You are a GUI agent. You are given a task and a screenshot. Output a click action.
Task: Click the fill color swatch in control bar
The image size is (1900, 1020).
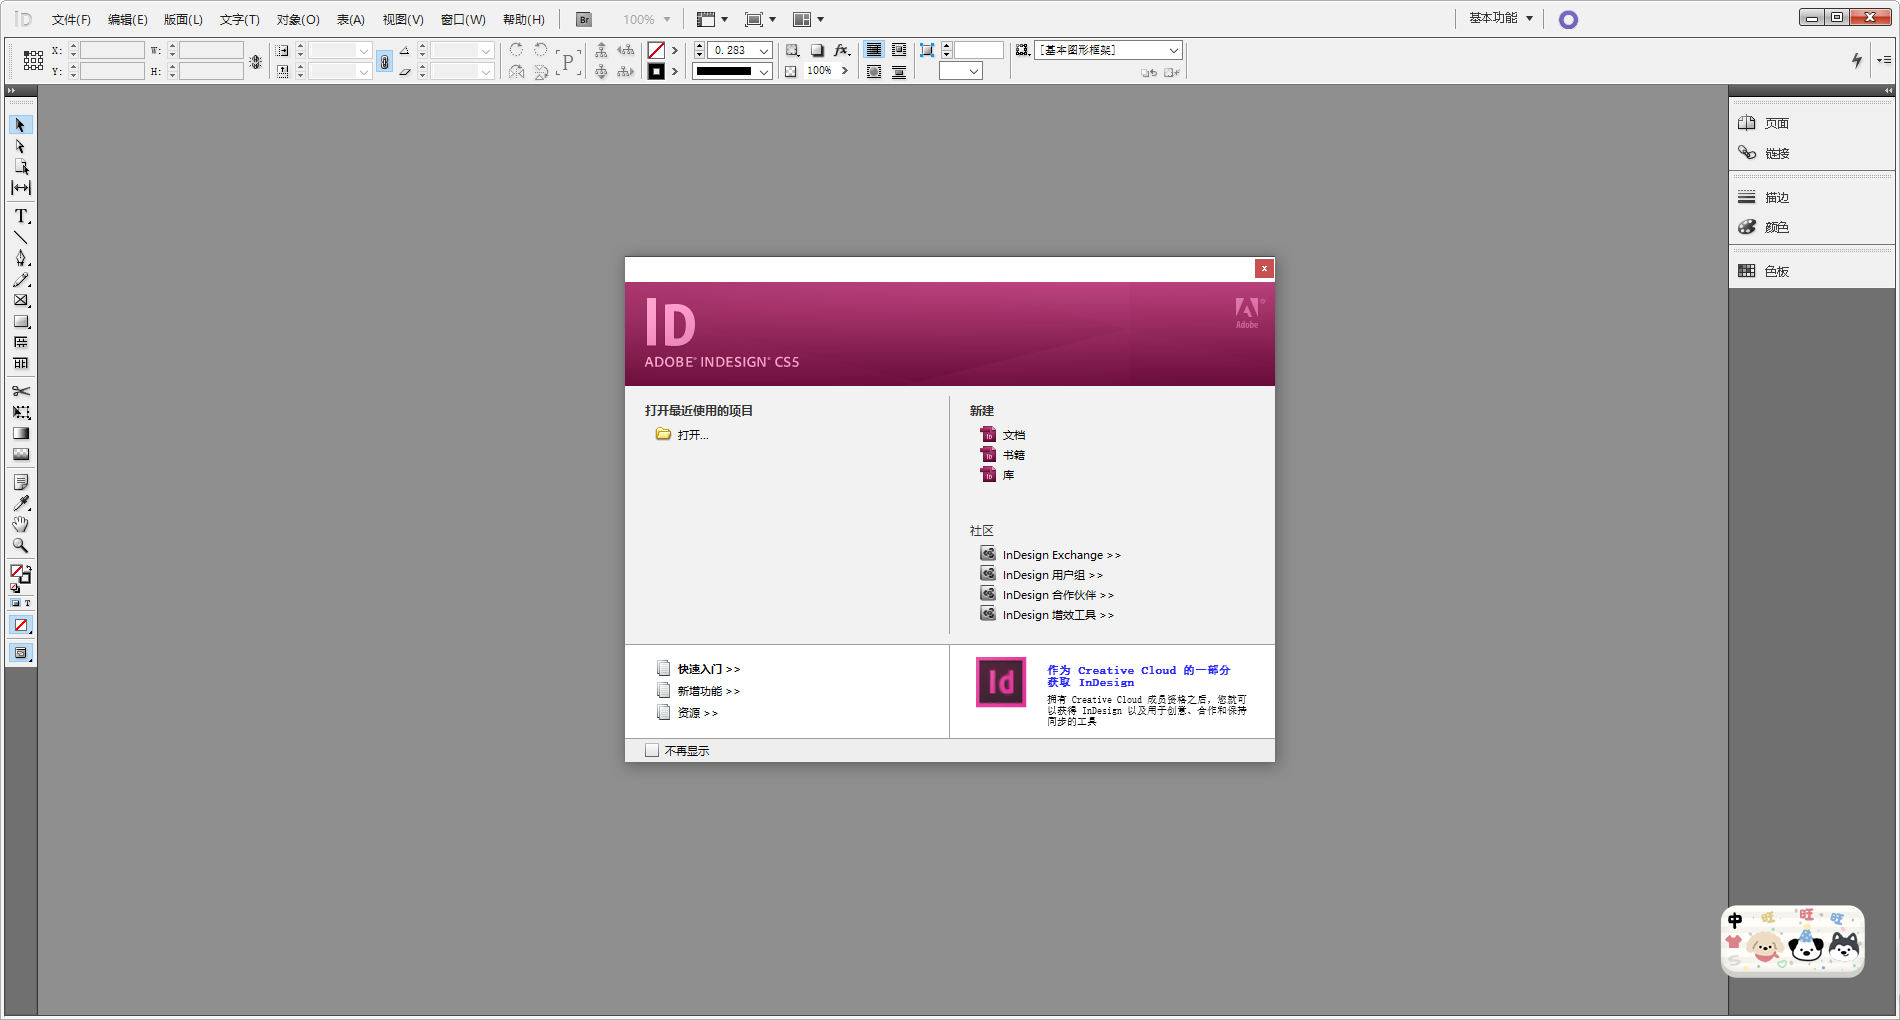click(656, 50)
